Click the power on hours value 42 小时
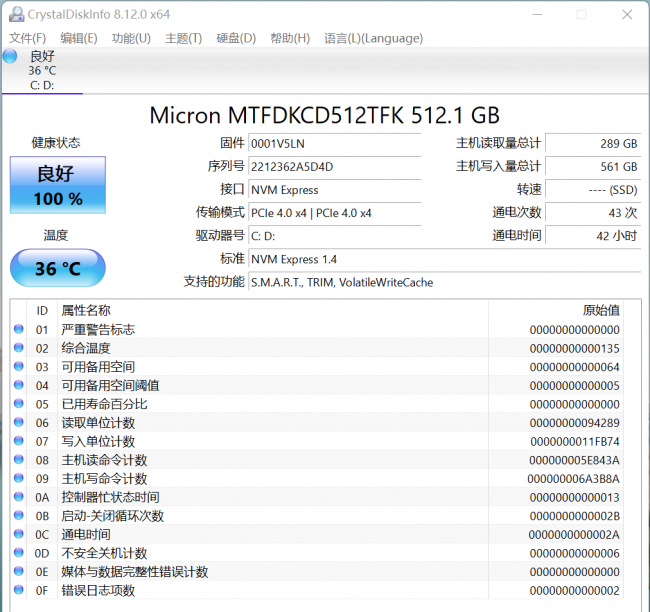Image resolution: width=650 pixels, height=612 pixels. pyautogui.click(x=593, y=236)
